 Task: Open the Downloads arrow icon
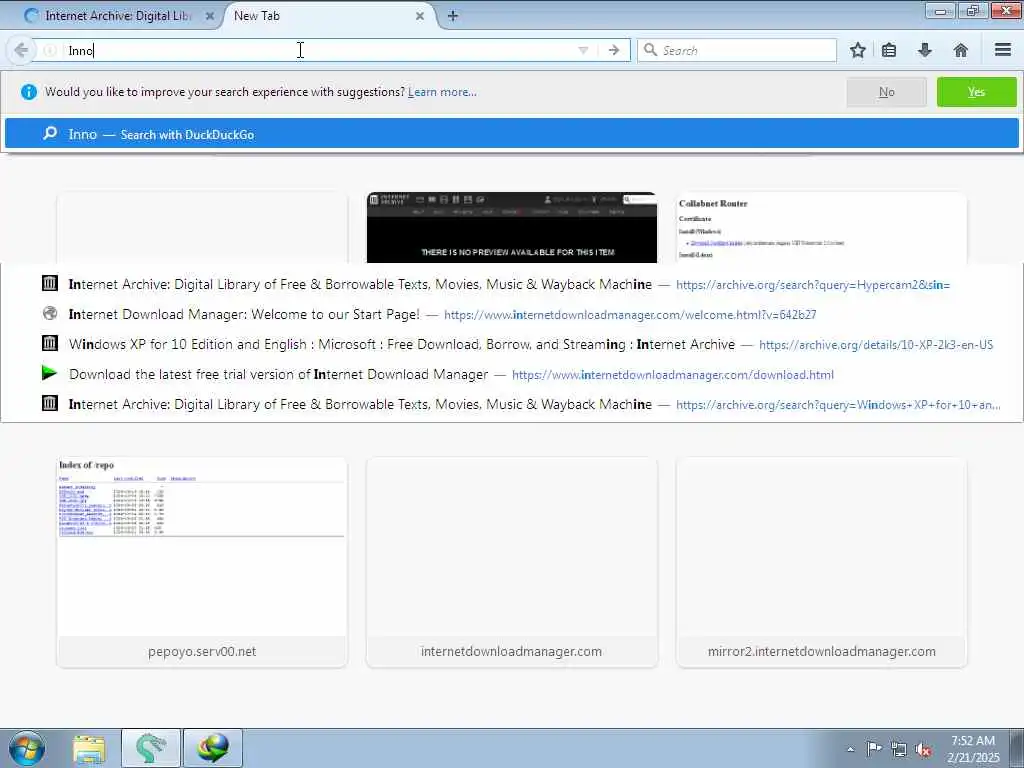coord(925,50)
